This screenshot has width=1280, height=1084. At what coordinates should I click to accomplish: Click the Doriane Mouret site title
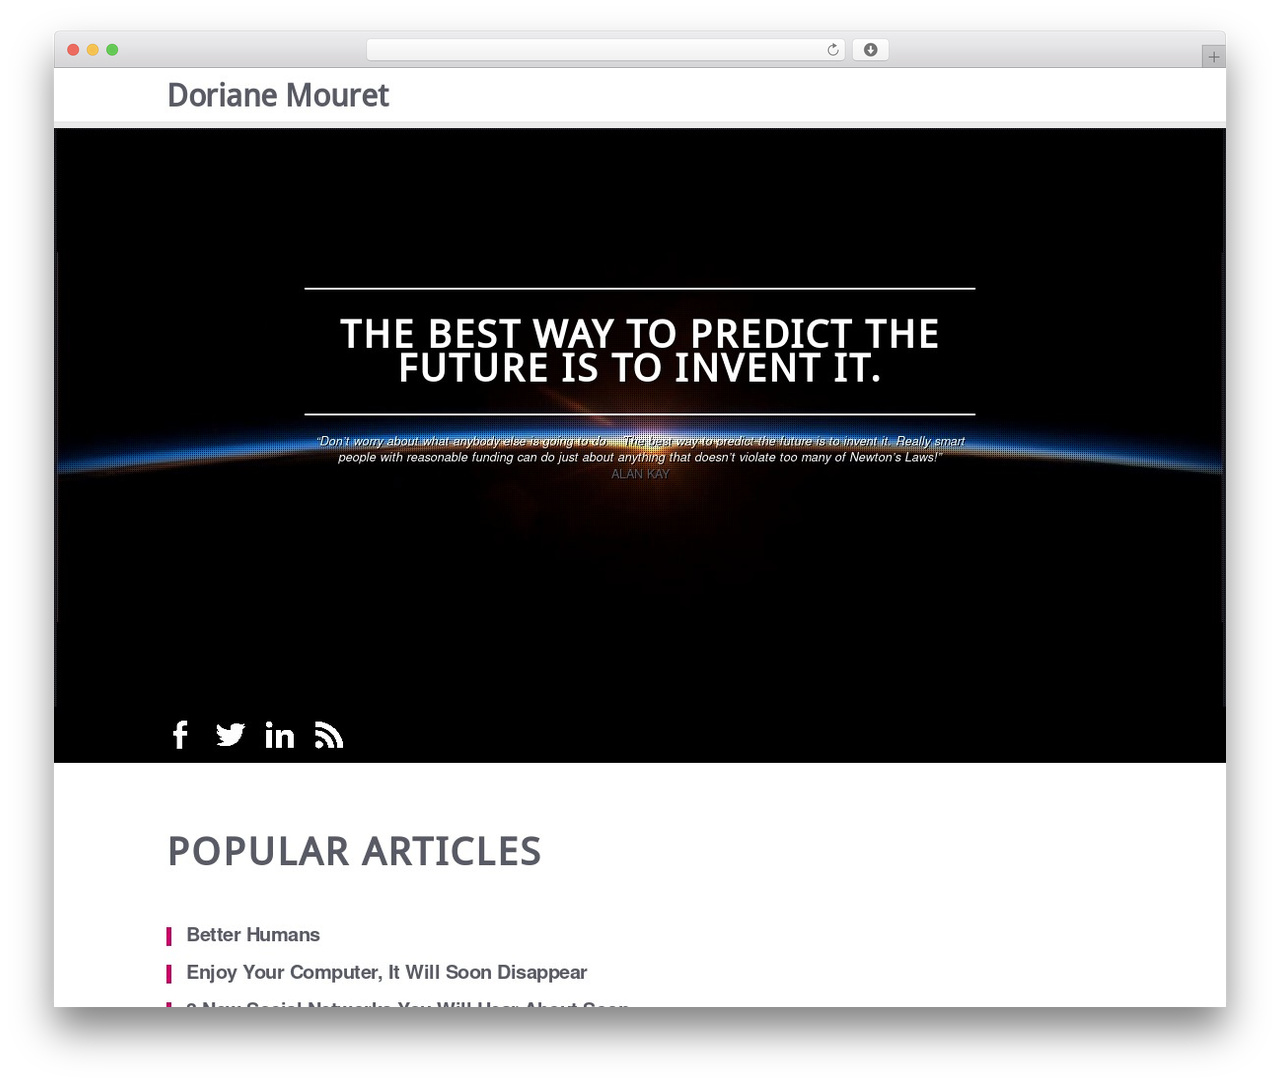point(278,95)
